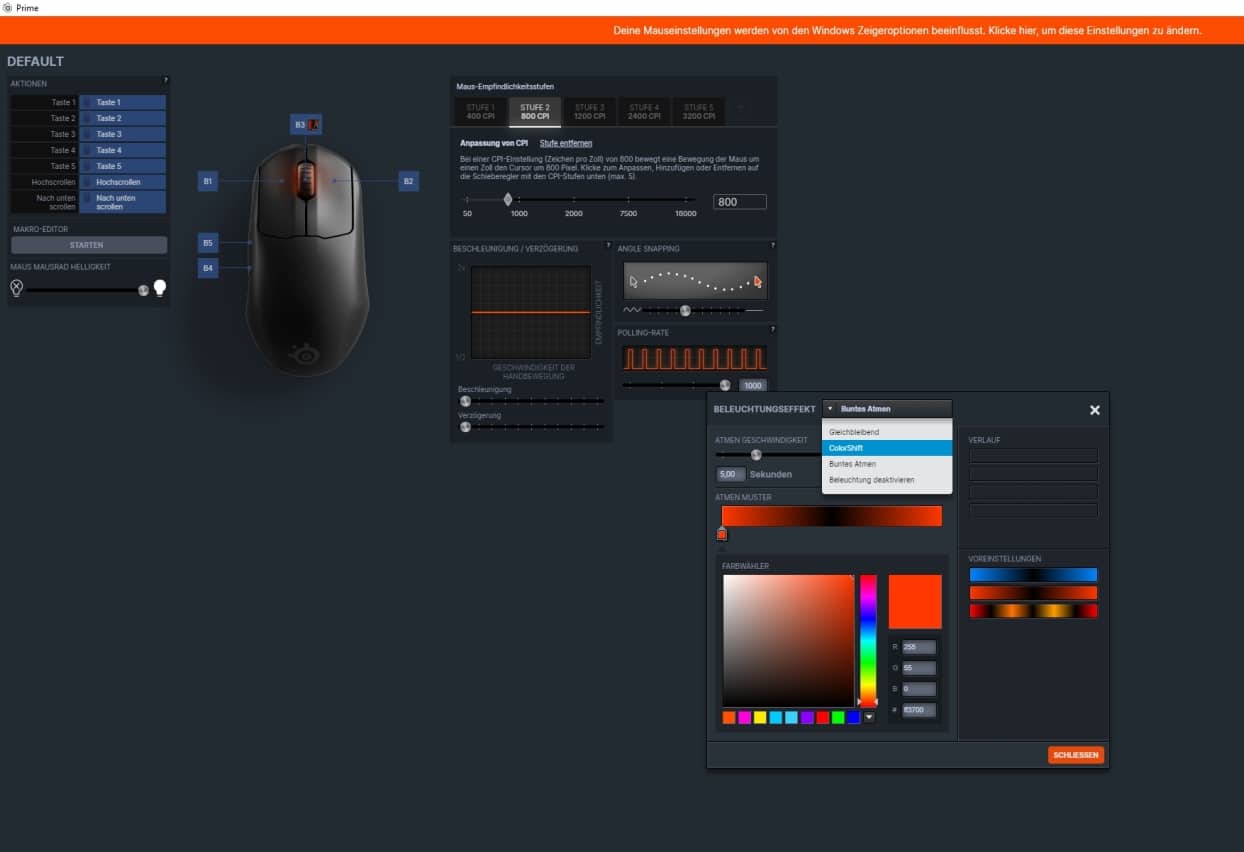Click the bright lightbulb icon for maximum brightness
Viewport: 1244px width, 852px height.
(159, 289)
